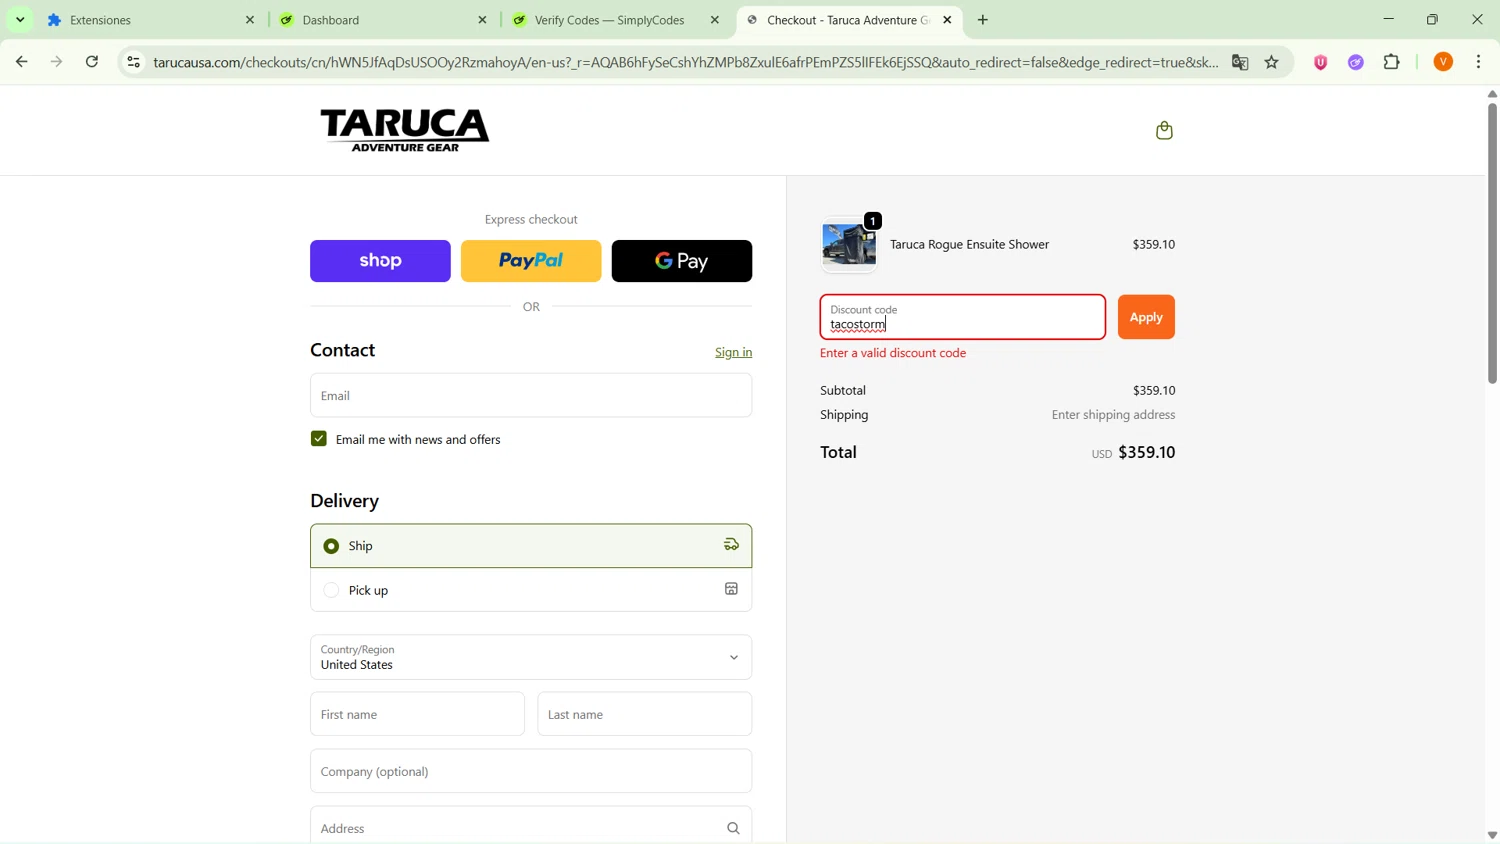Screen dimensions: 1500x844
Task: Click the Sign in link
Action: [x=733, y=352]
